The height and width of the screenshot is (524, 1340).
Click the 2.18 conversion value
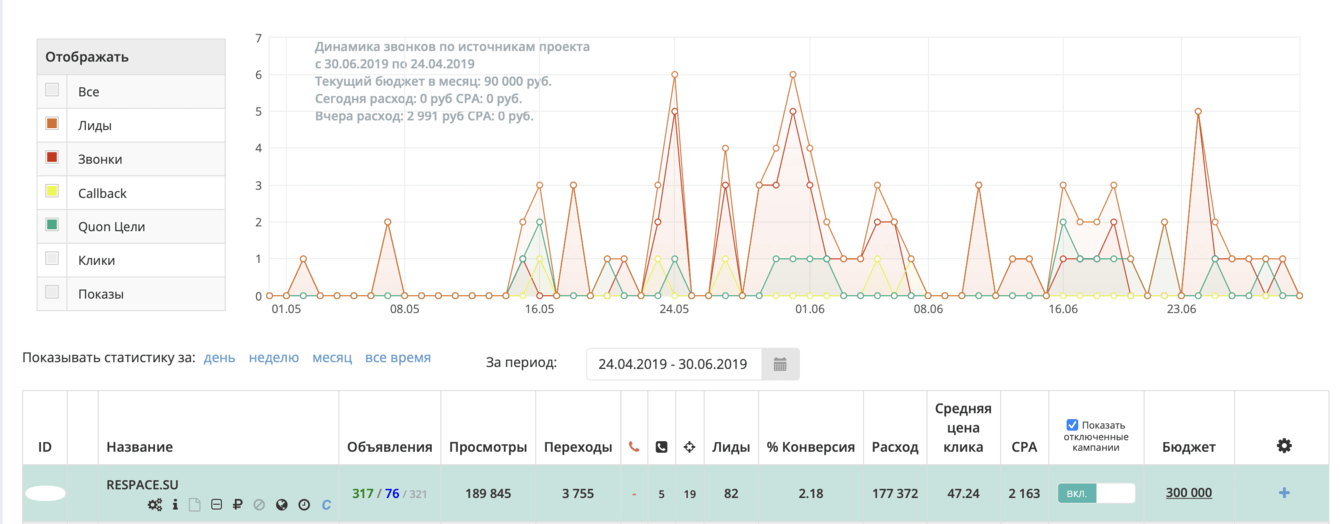pyautogui.click(x=811, y=493)
